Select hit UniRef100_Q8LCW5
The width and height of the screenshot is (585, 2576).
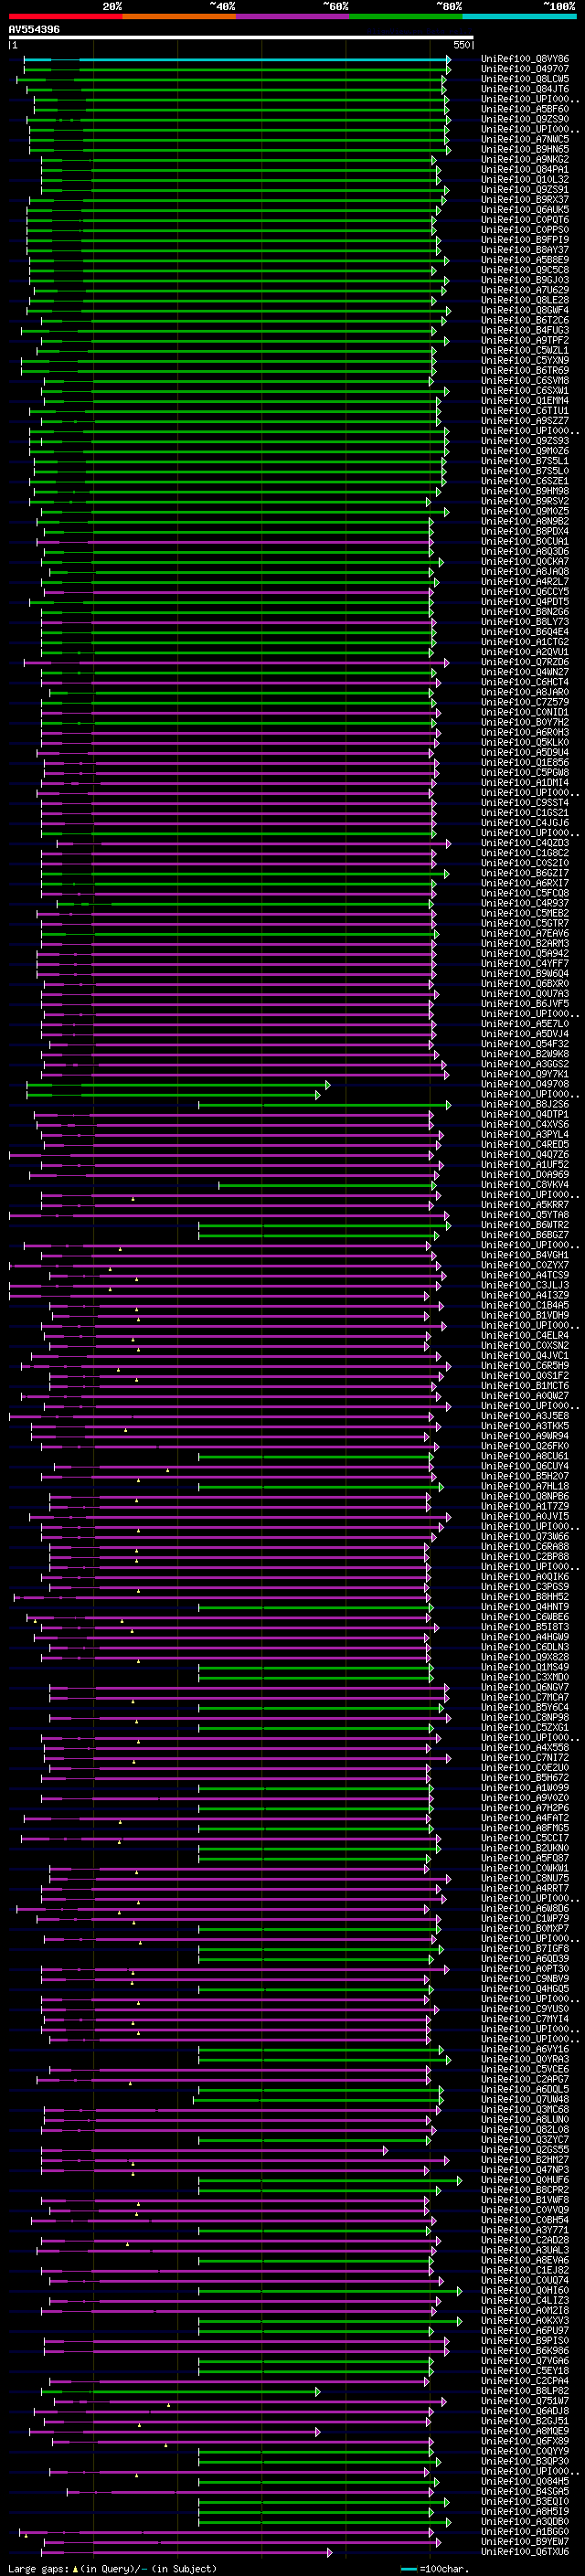(x=525, y=79)
